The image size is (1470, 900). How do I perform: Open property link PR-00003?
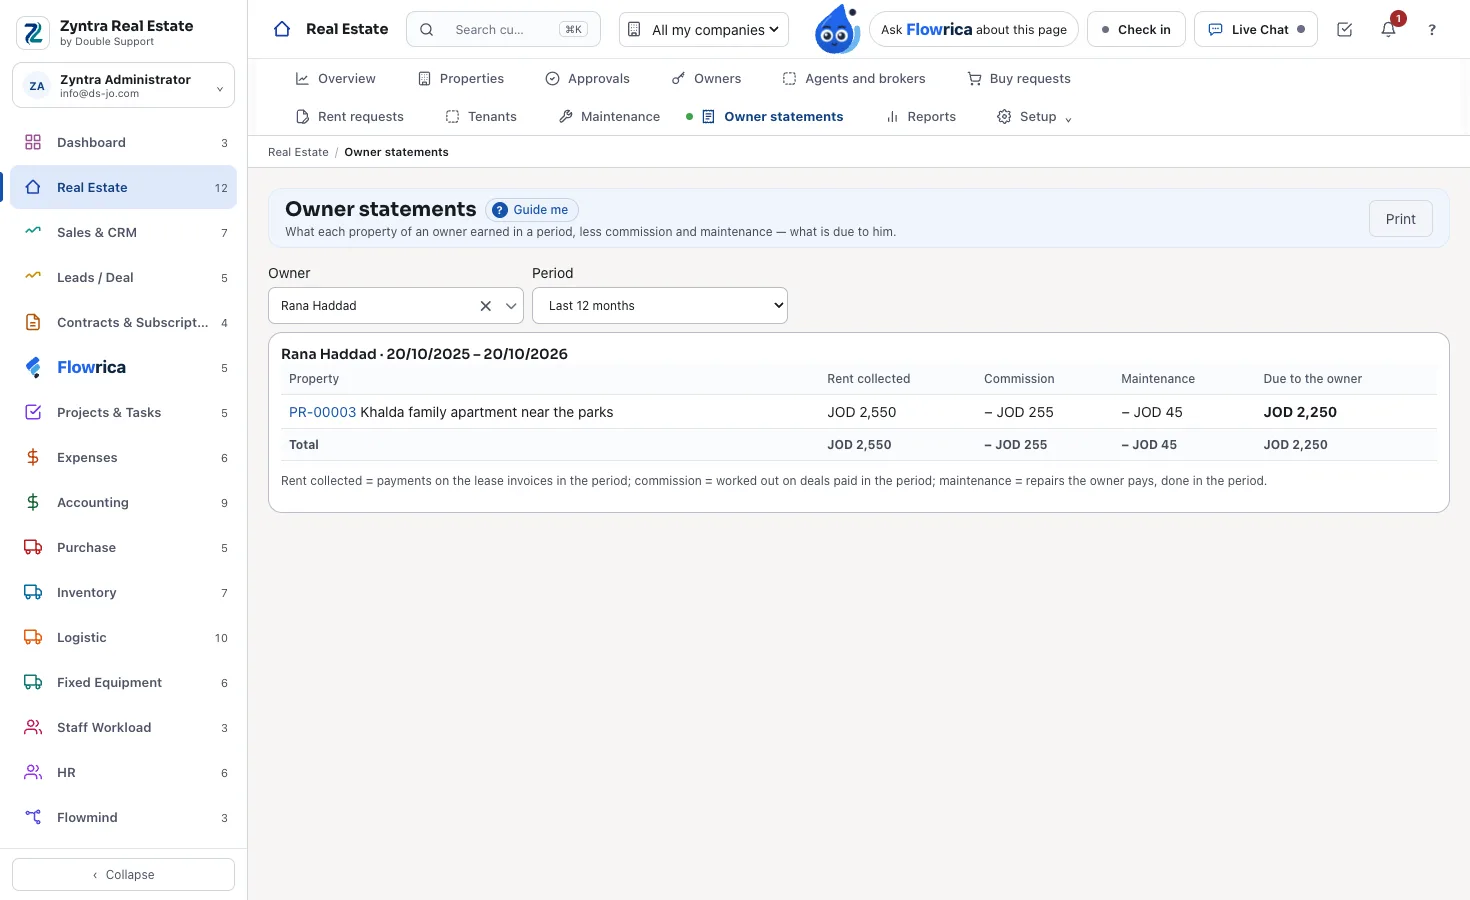pyautogui.click(x=322, y=412)
